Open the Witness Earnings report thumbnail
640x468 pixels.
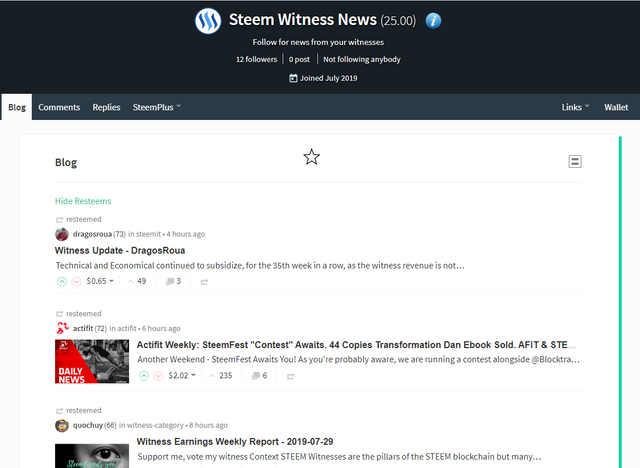pyautogui.click(x=92, y=456)
